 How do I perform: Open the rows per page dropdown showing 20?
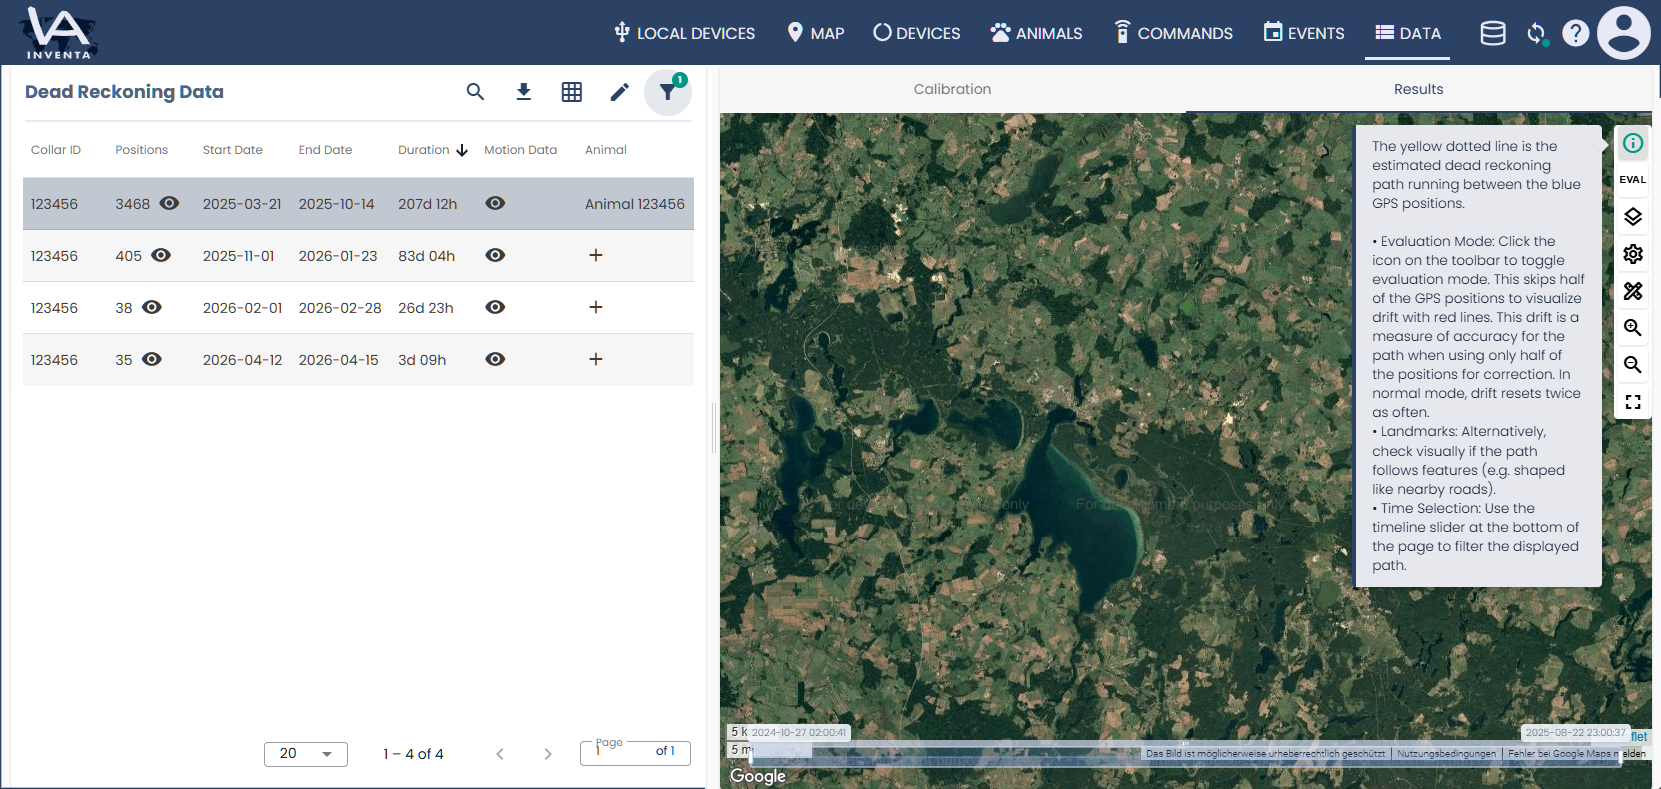click(306, 754)
